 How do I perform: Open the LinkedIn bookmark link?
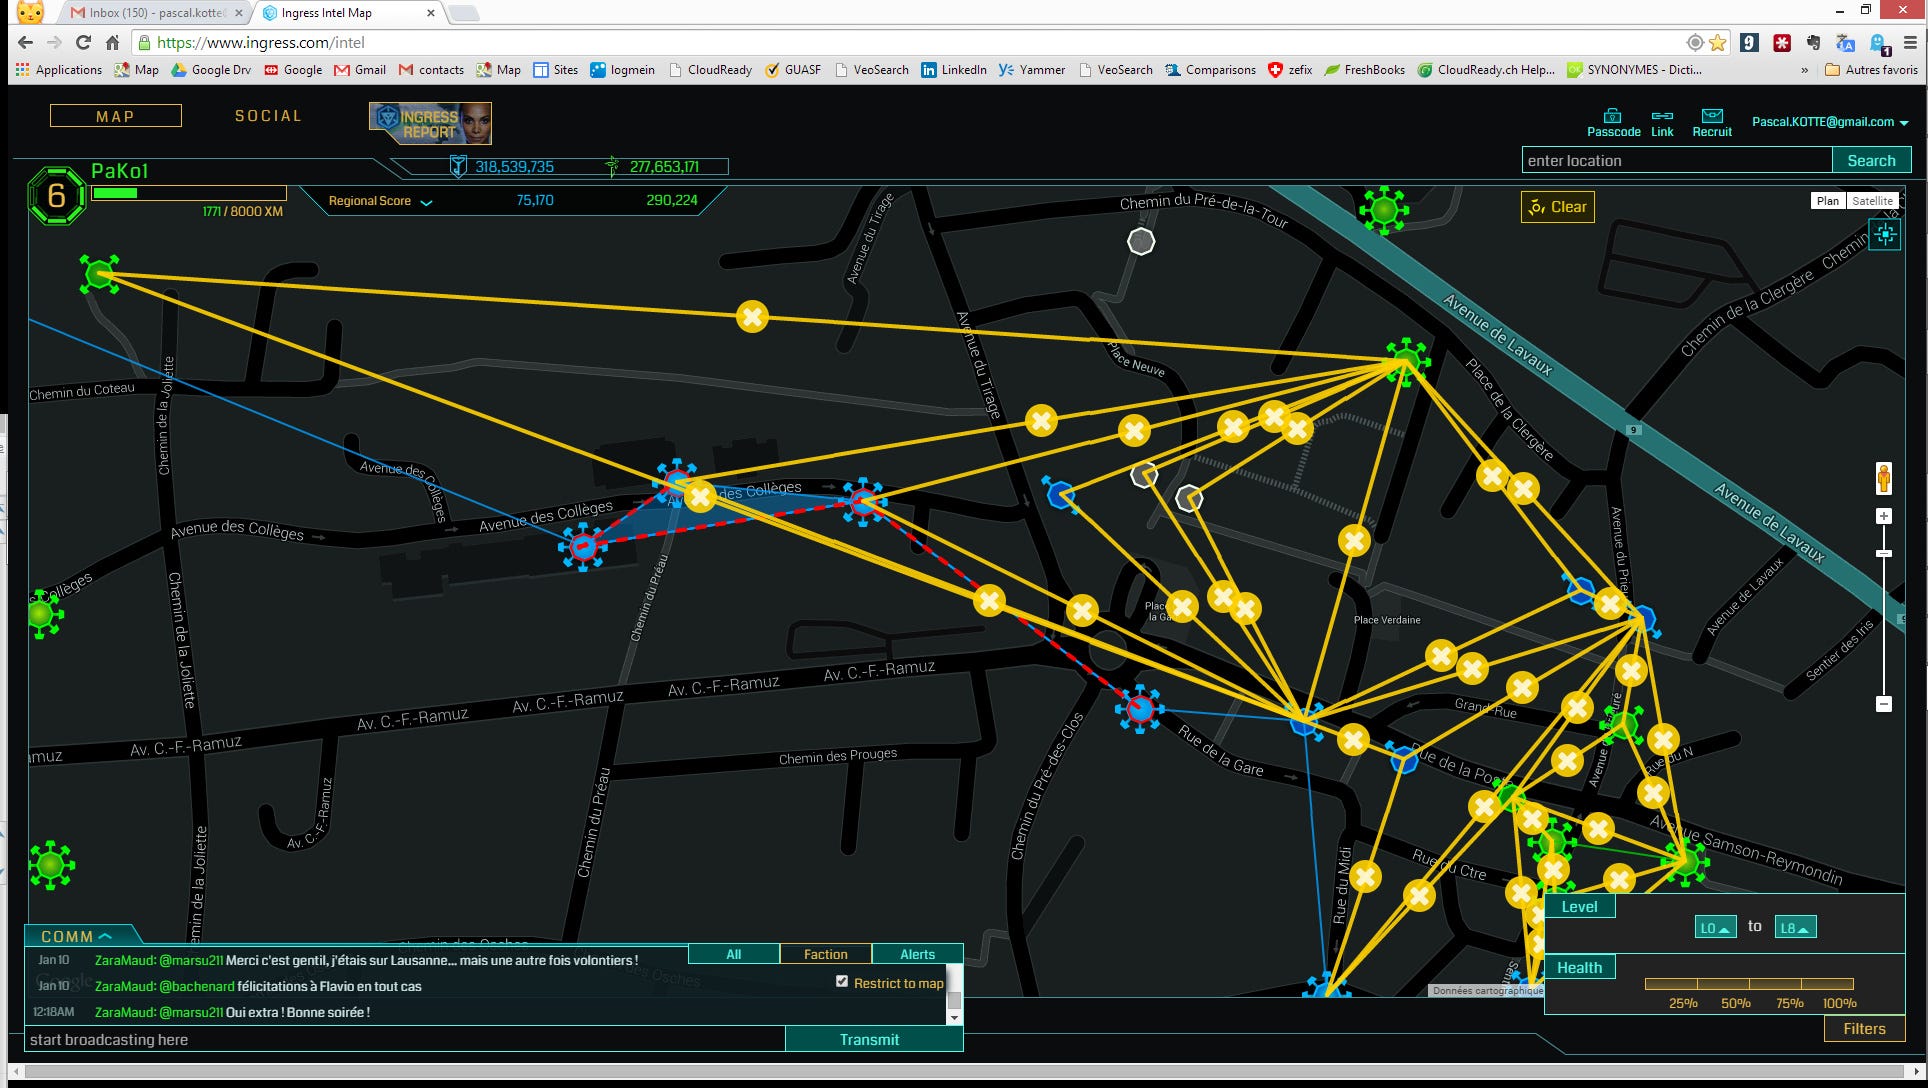[954, 70]
